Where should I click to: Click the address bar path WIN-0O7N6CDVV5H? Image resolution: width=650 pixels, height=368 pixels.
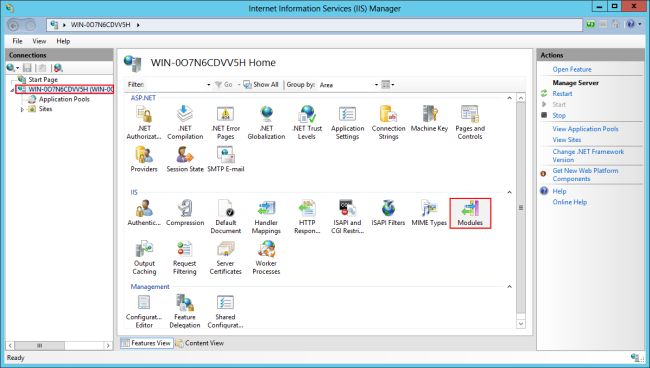click(x=100, y=25)
